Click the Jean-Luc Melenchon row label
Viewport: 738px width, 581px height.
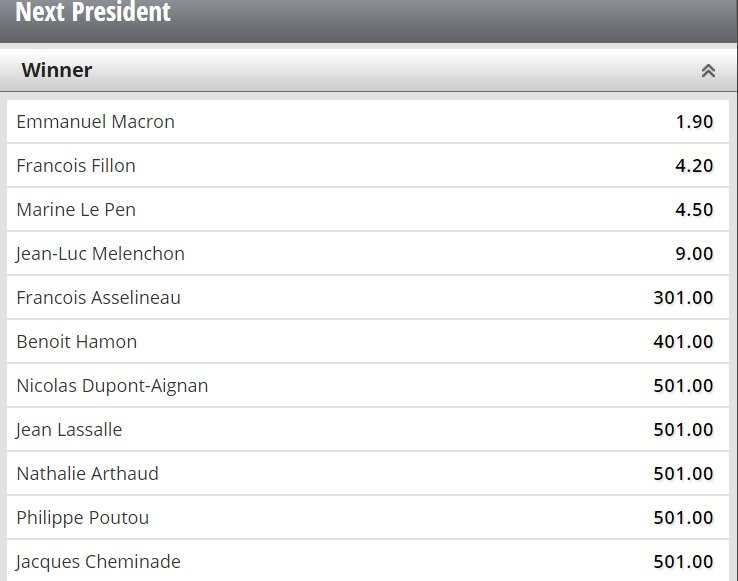click(x=101, y=254)
